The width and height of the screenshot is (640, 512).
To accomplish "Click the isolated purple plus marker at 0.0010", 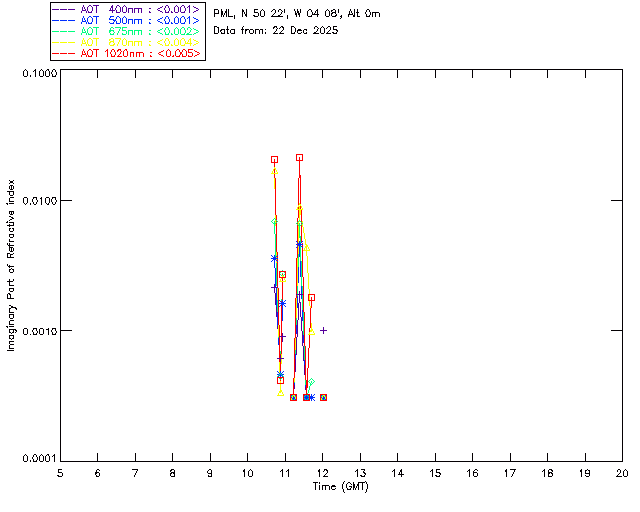I will 323,330.
